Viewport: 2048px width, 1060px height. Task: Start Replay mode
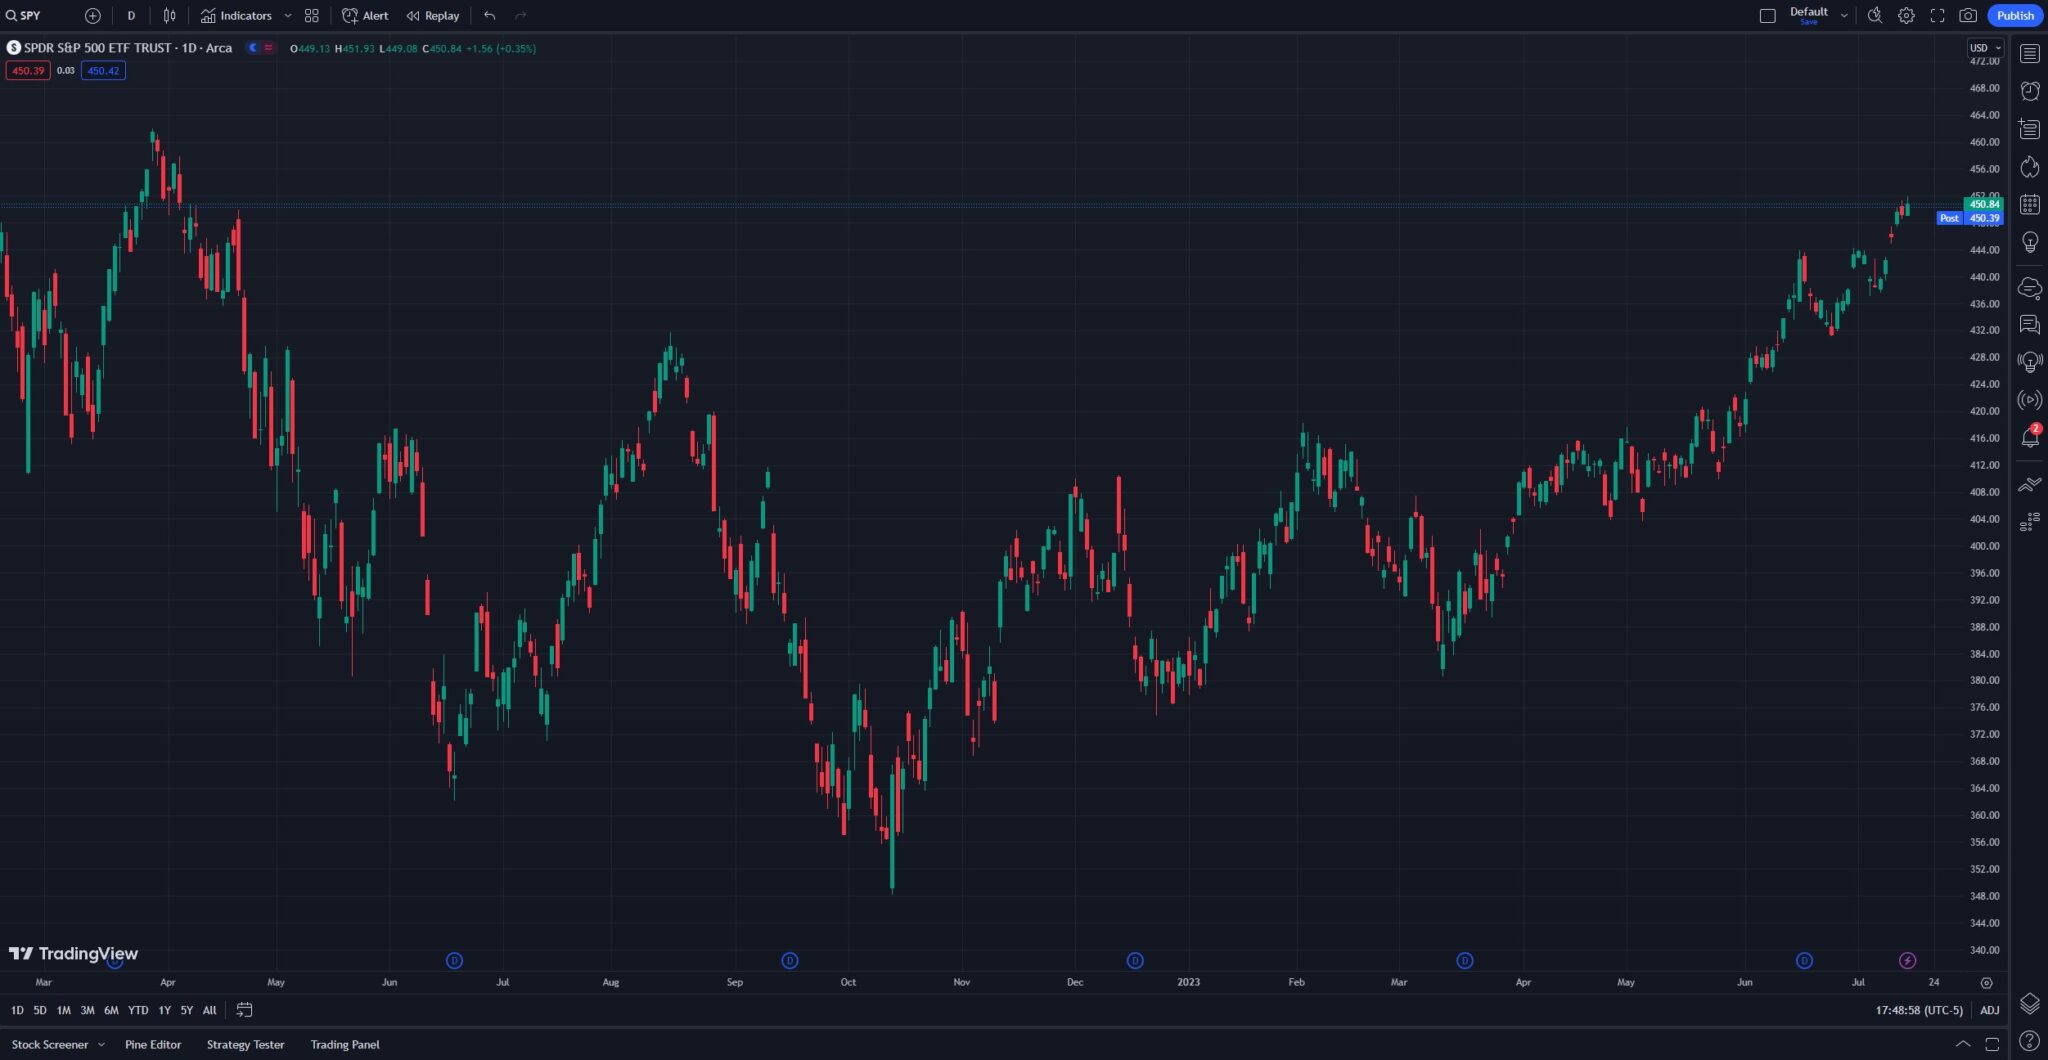tap(433, 15)
